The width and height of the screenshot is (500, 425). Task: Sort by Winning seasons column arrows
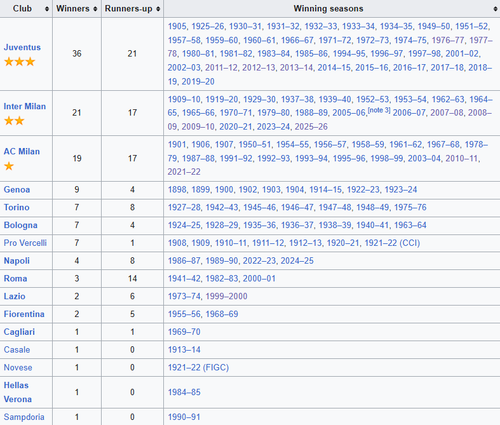495,9
